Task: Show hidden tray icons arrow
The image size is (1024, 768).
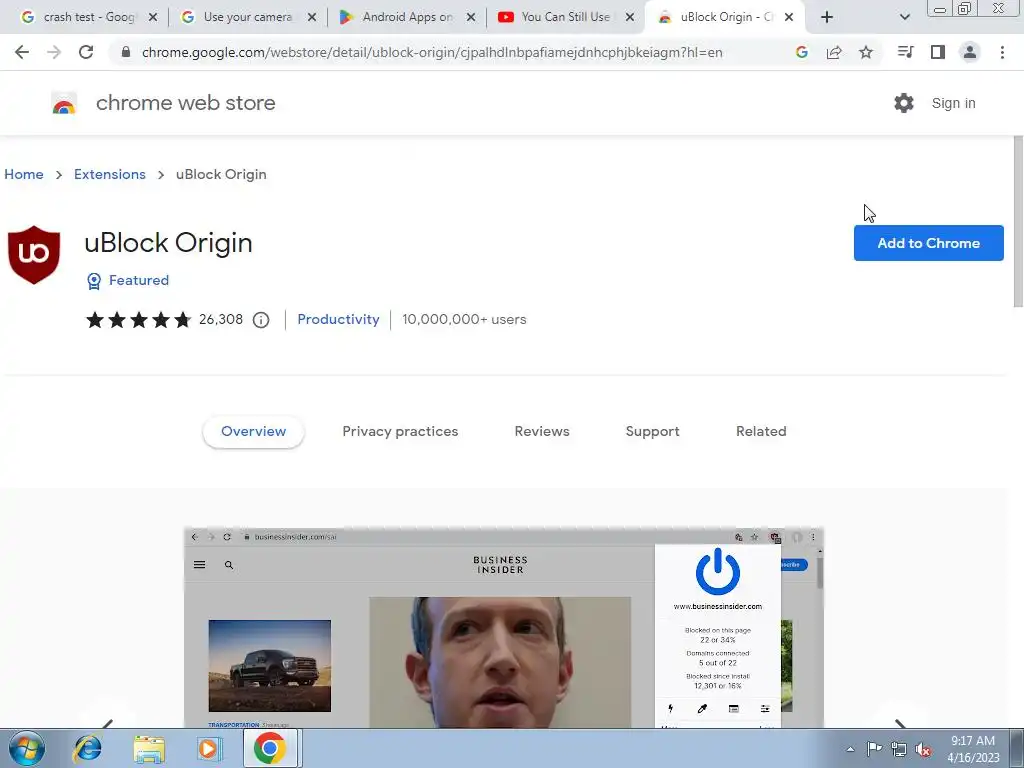Action: point(850,749)
